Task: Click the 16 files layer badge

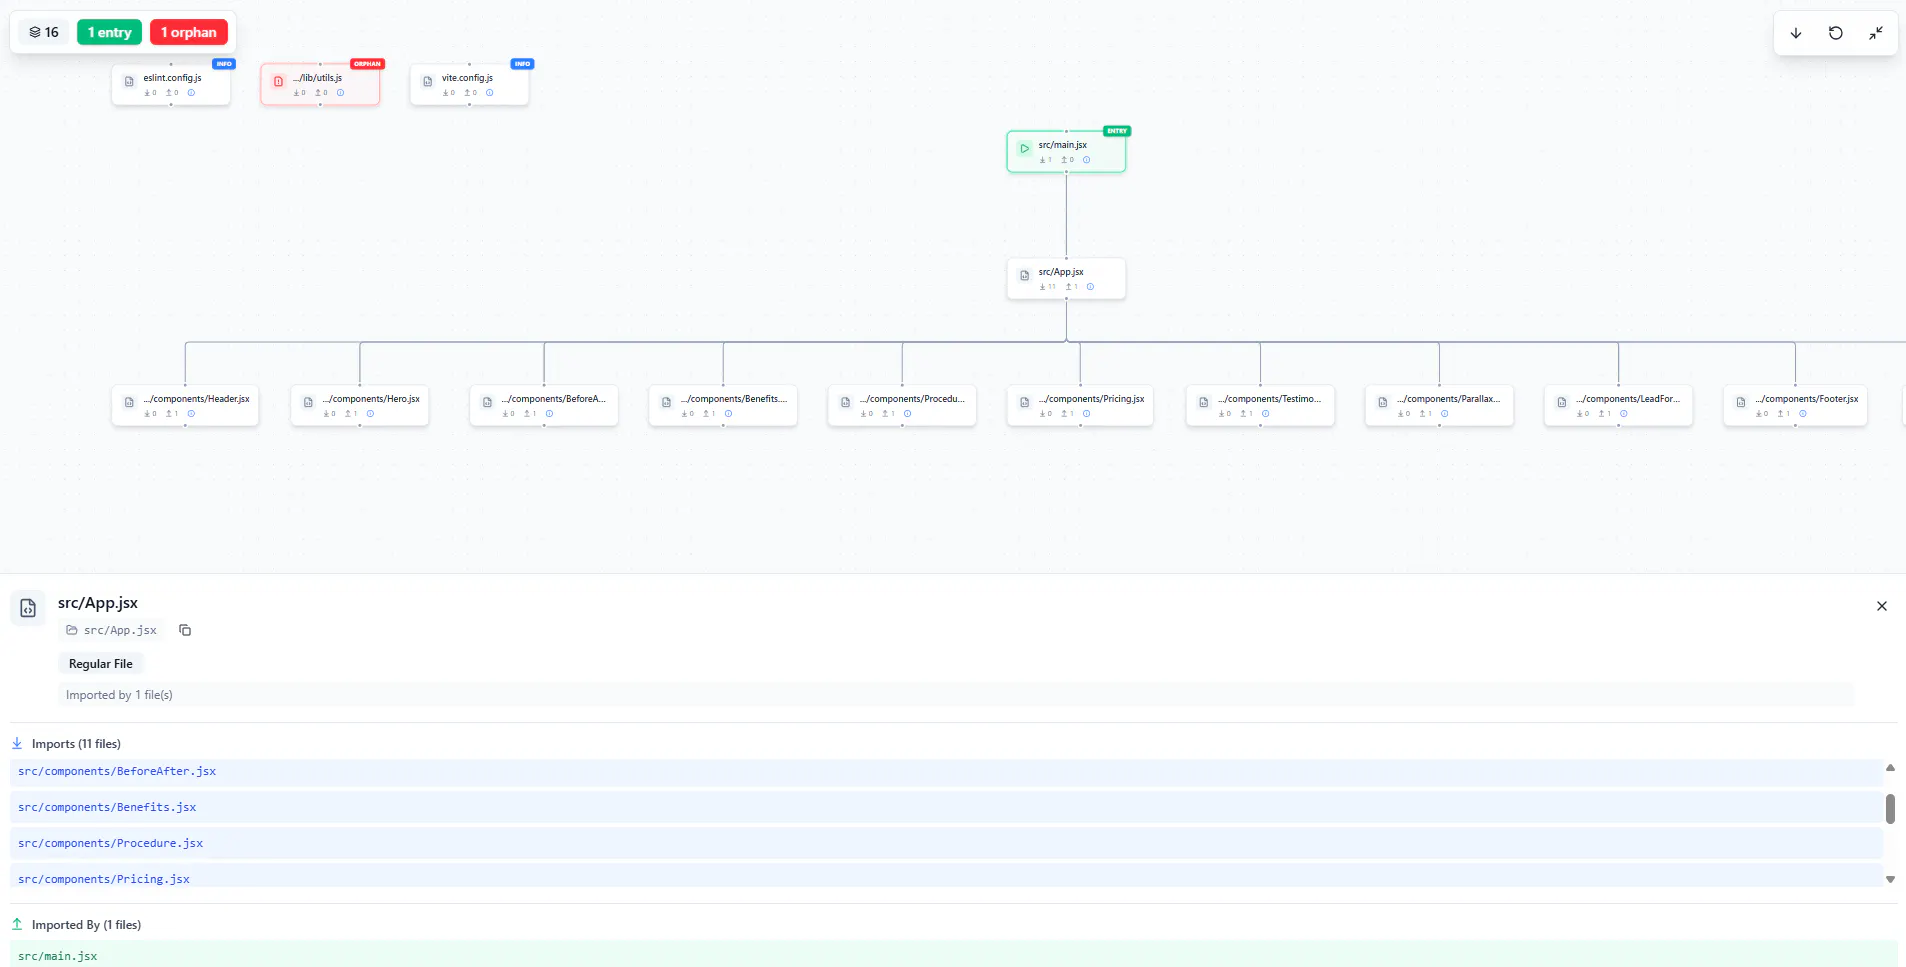Action: [44, 32]
